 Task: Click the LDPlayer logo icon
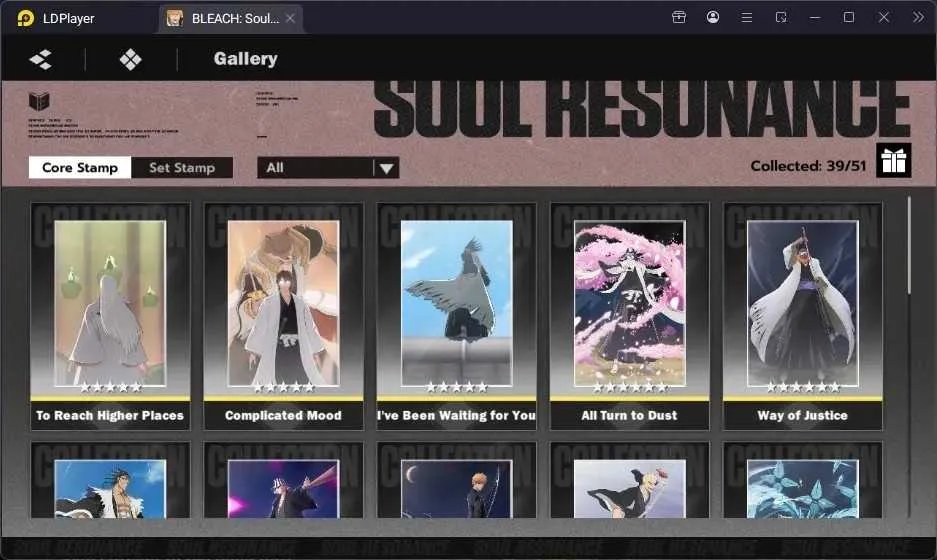(26, 19)
